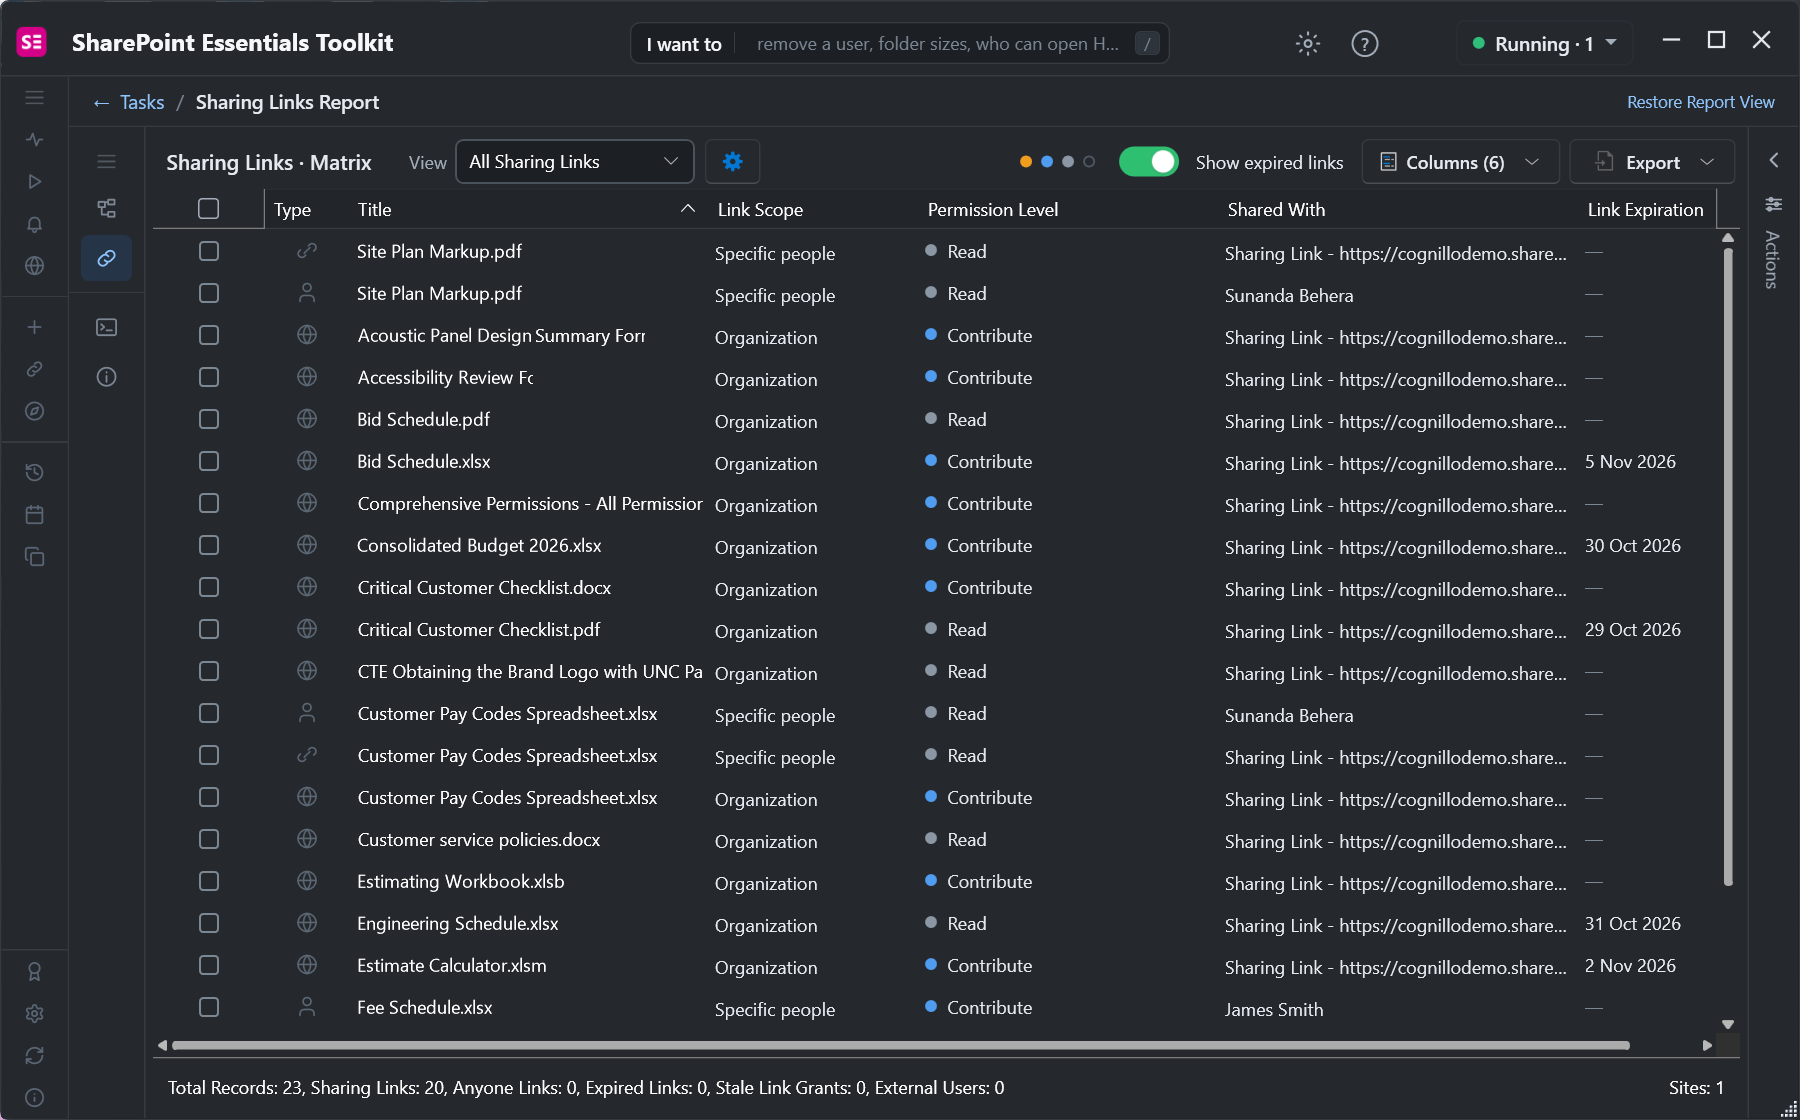Open the help question mark icon
This screenshot has height=1120, width=1800.
pyautogui.click(x=1364, y=44)
